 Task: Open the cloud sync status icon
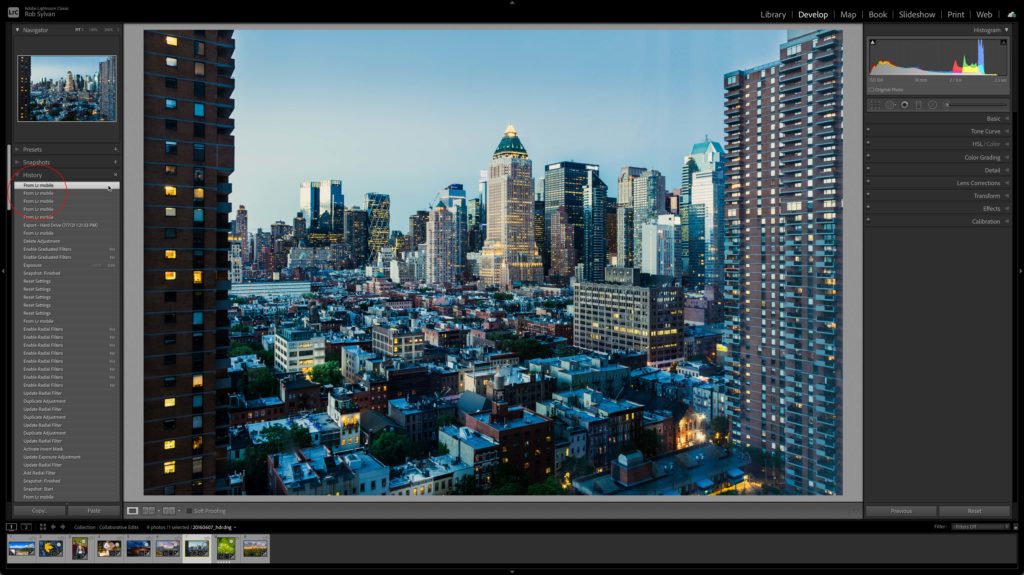[1012, 14]
